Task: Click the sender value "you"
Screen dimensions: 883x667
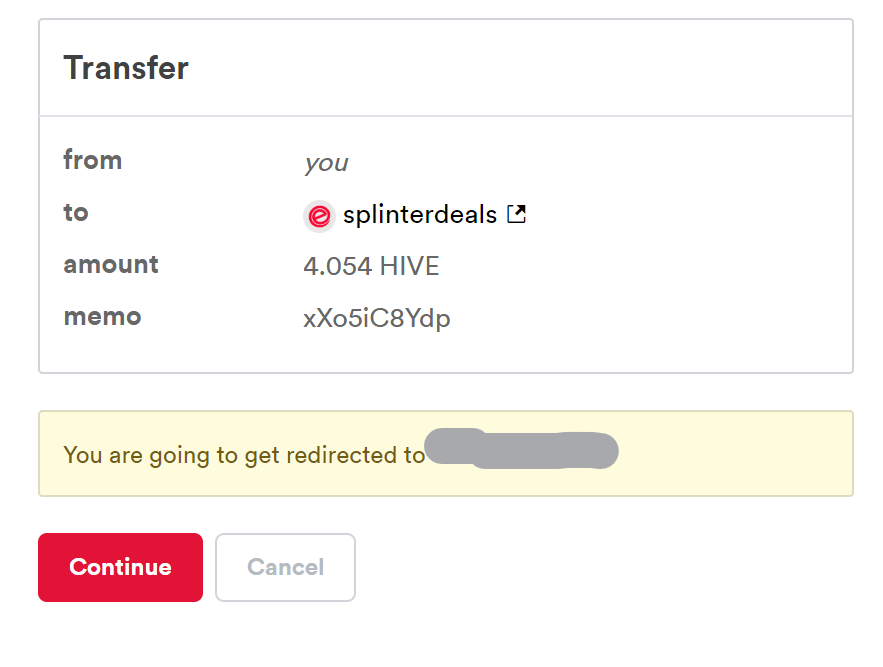Action: [327, 163]
